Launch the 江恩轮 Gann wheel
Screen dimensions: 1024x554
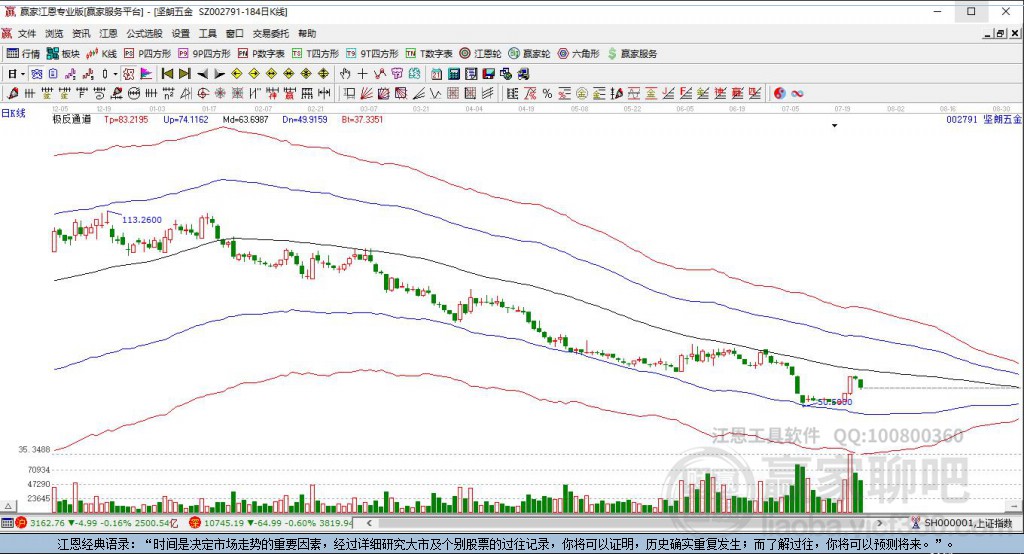[x=480, y=54]
